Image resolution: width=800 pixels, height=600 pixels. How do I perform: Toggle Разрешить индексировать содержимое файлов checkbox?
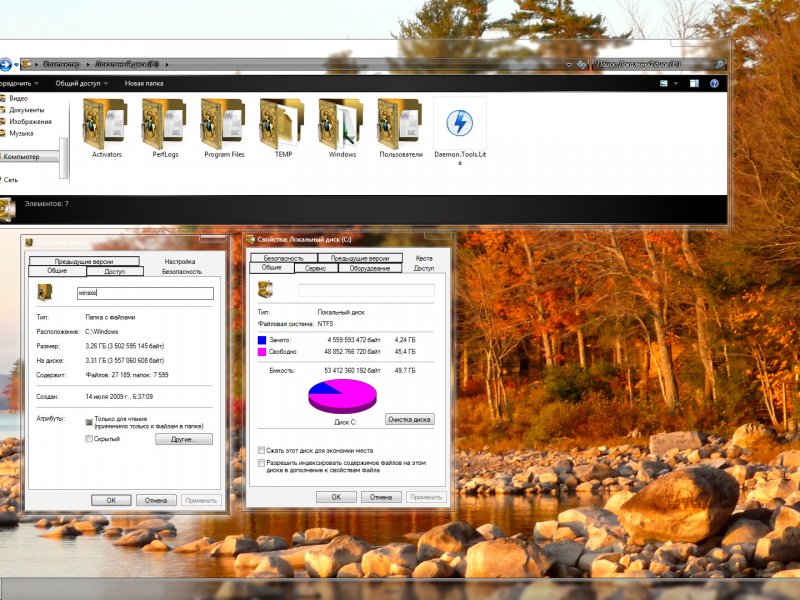(261, 463)
